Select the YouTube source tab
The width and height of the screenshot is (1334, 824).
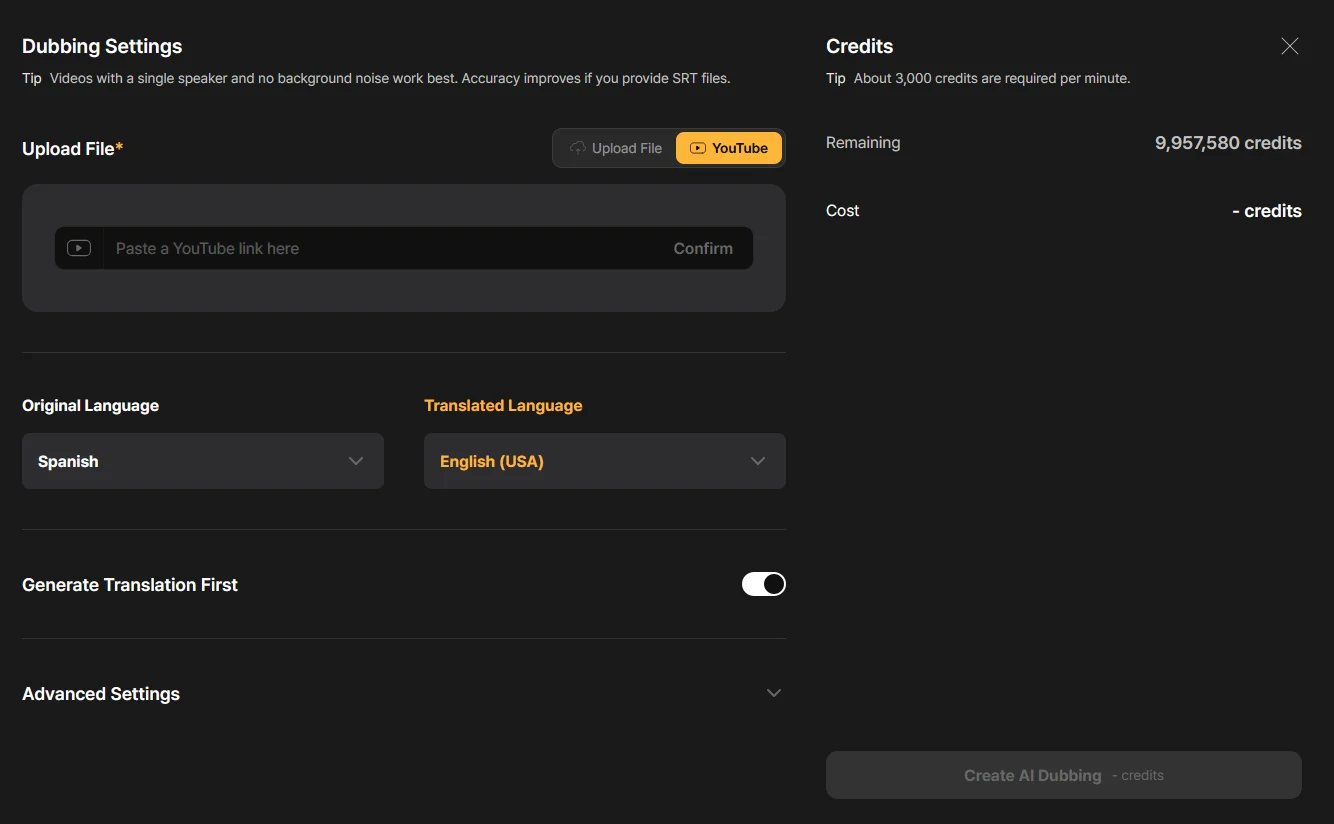(x=729, y=148)
